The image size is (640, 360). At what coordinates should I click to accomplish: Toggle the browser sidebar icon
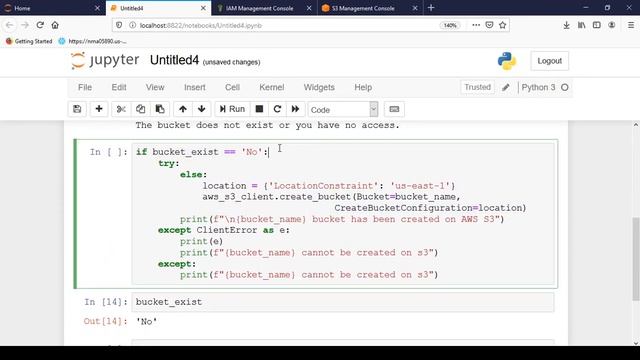597,25
